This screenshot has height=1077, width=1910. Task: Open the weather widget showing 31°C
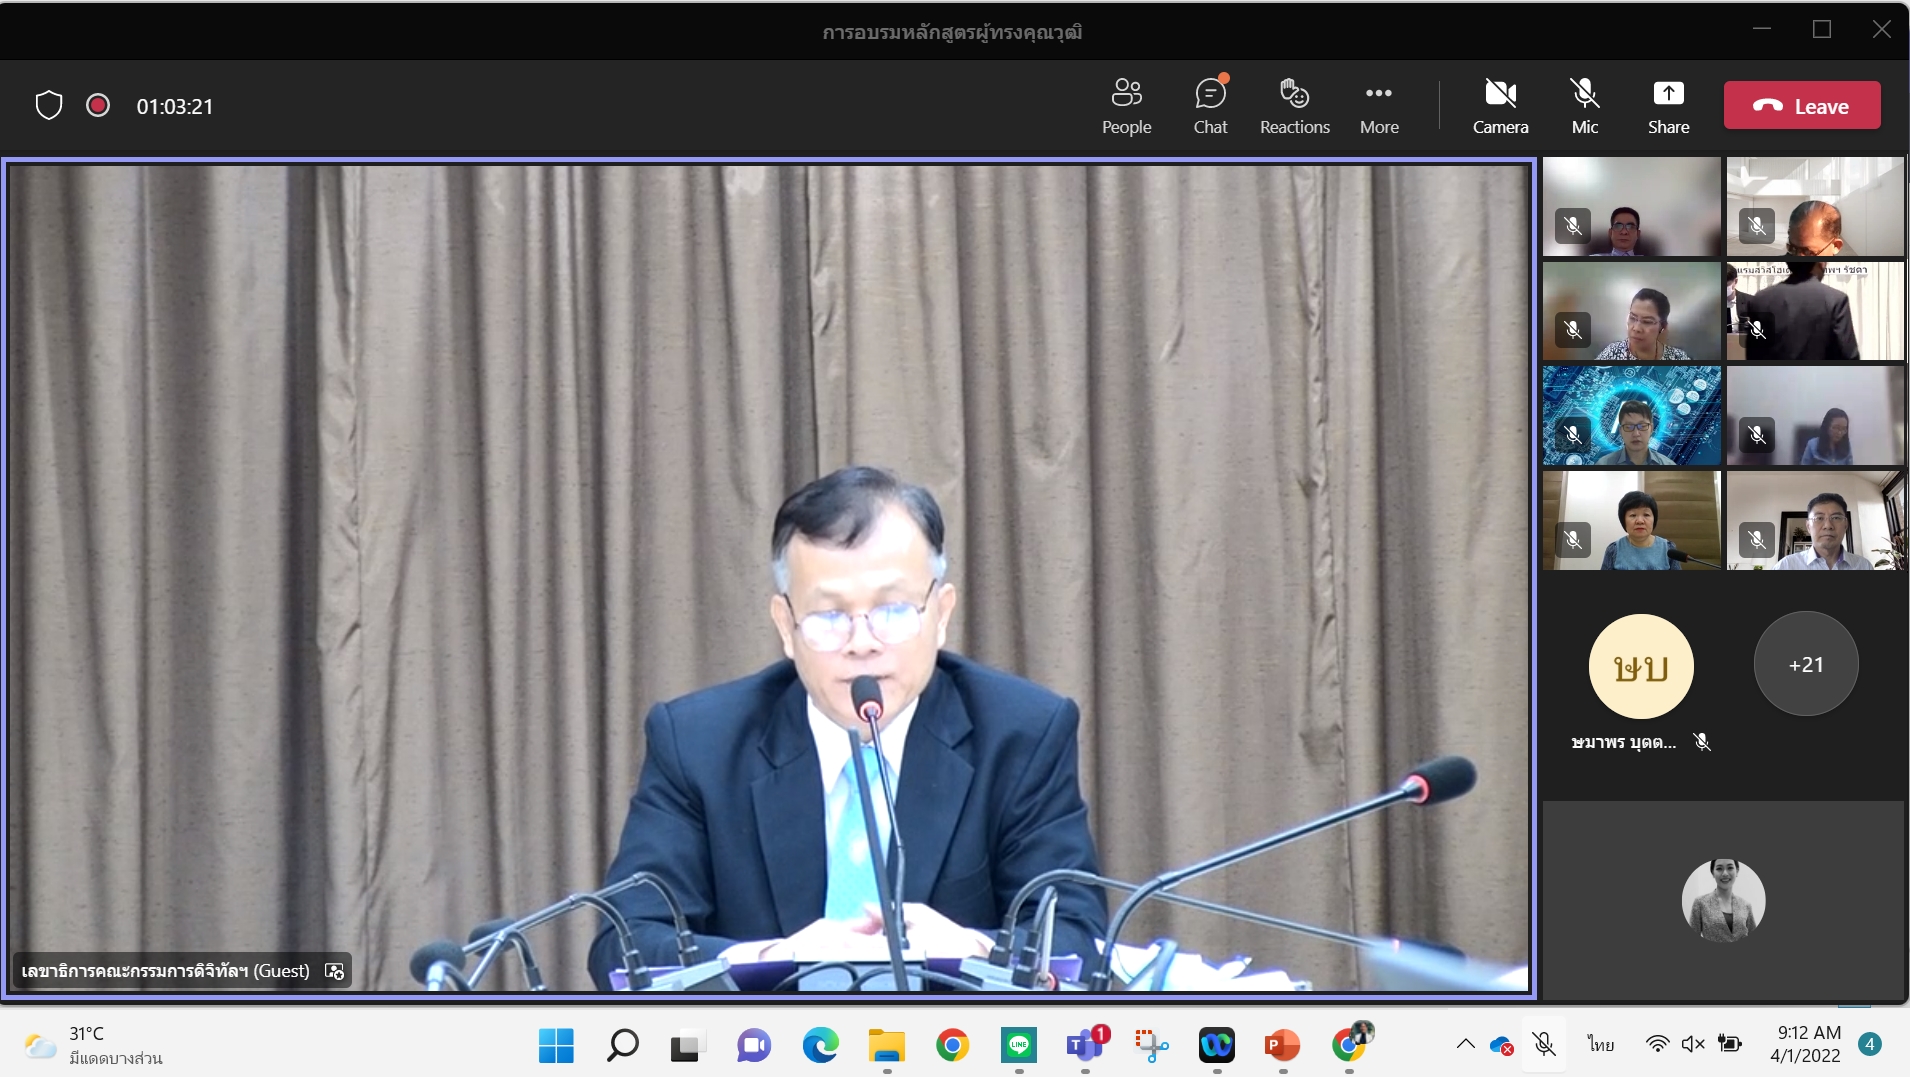(93, 1045)
